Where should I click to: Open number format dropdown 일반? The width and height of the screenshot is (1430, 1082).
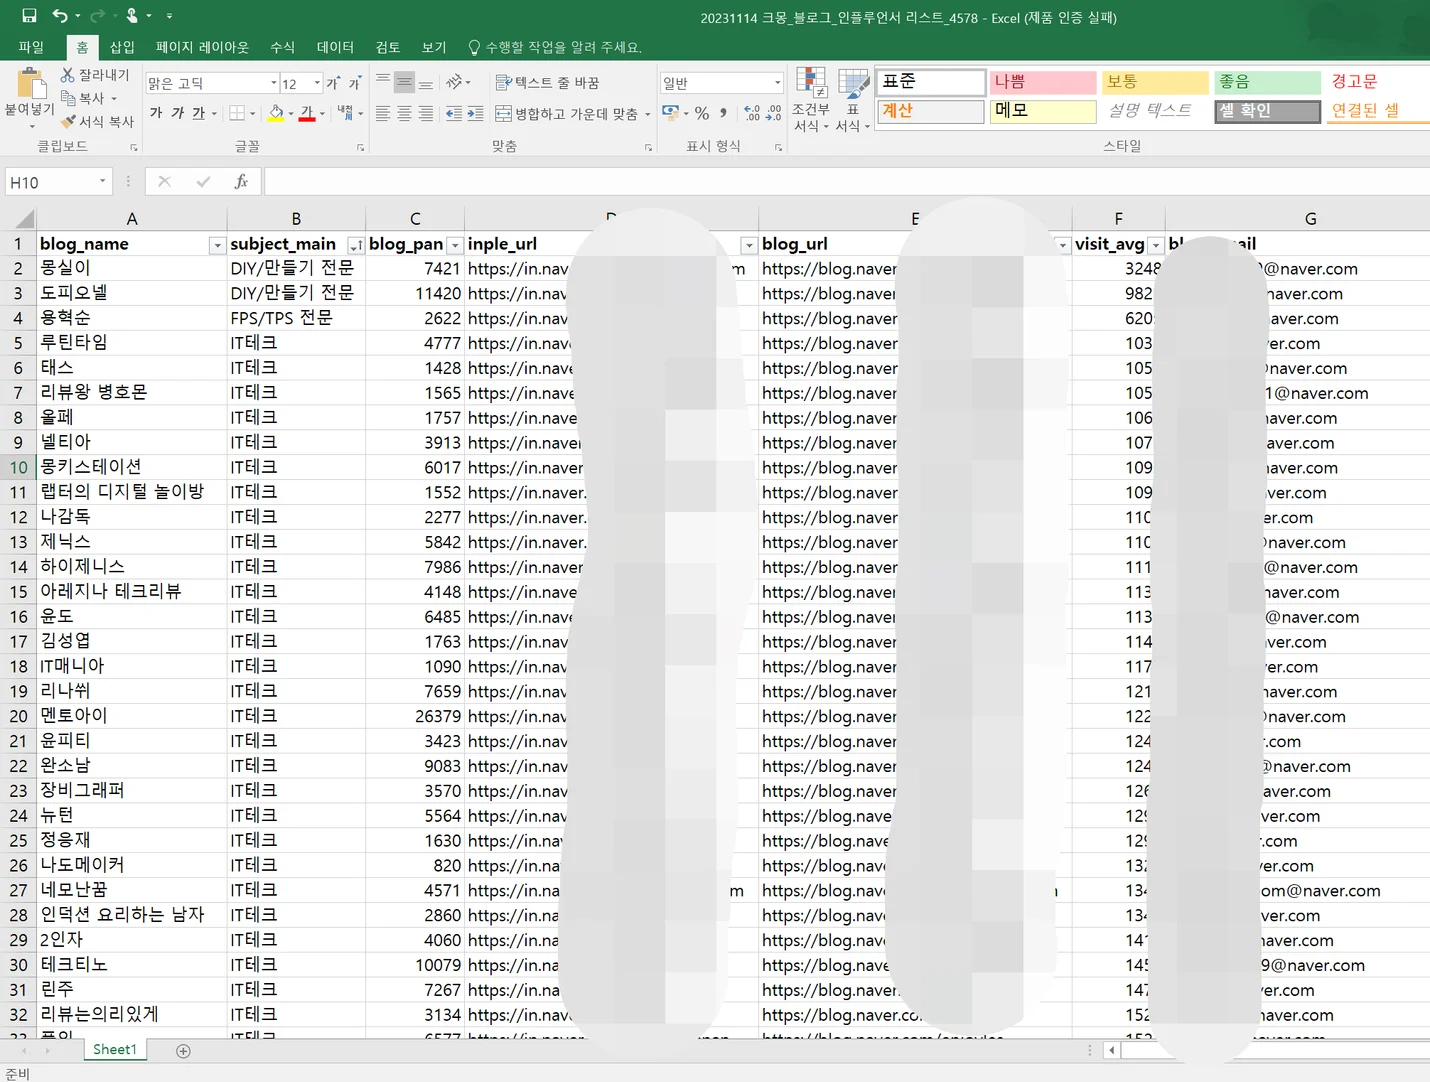[777, 83]
